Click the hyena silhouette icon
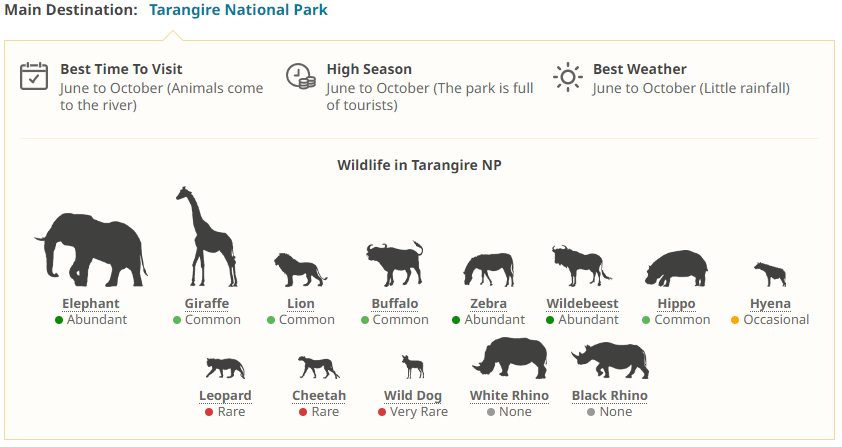The width and height of the screenshot is (842, 447). (x=770, y=274)
